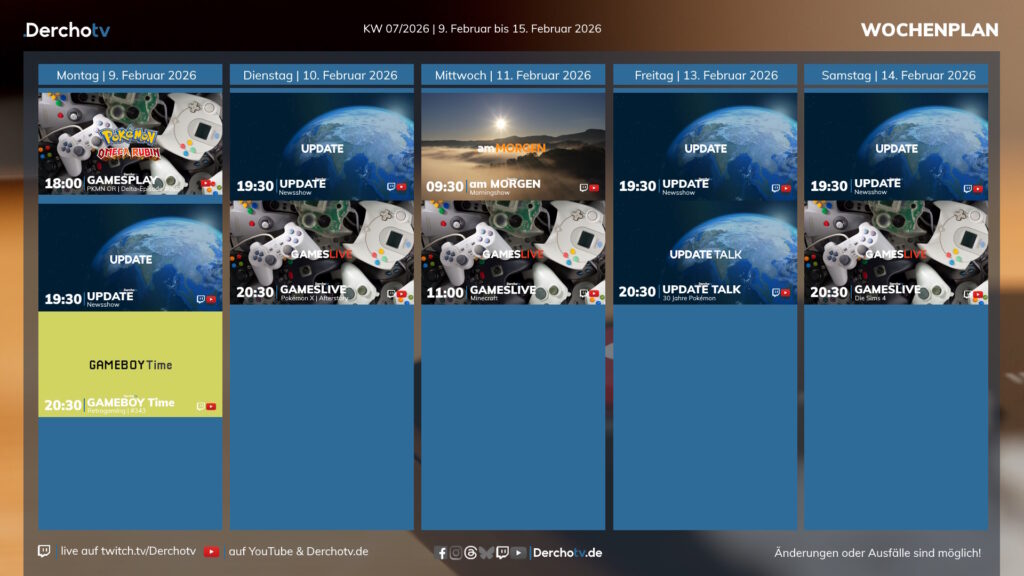Click the YouTube icon on Saturday's Die Sims 4 card
The width and height of the screenshot is (1024, 576).
(x=978, y=295)
